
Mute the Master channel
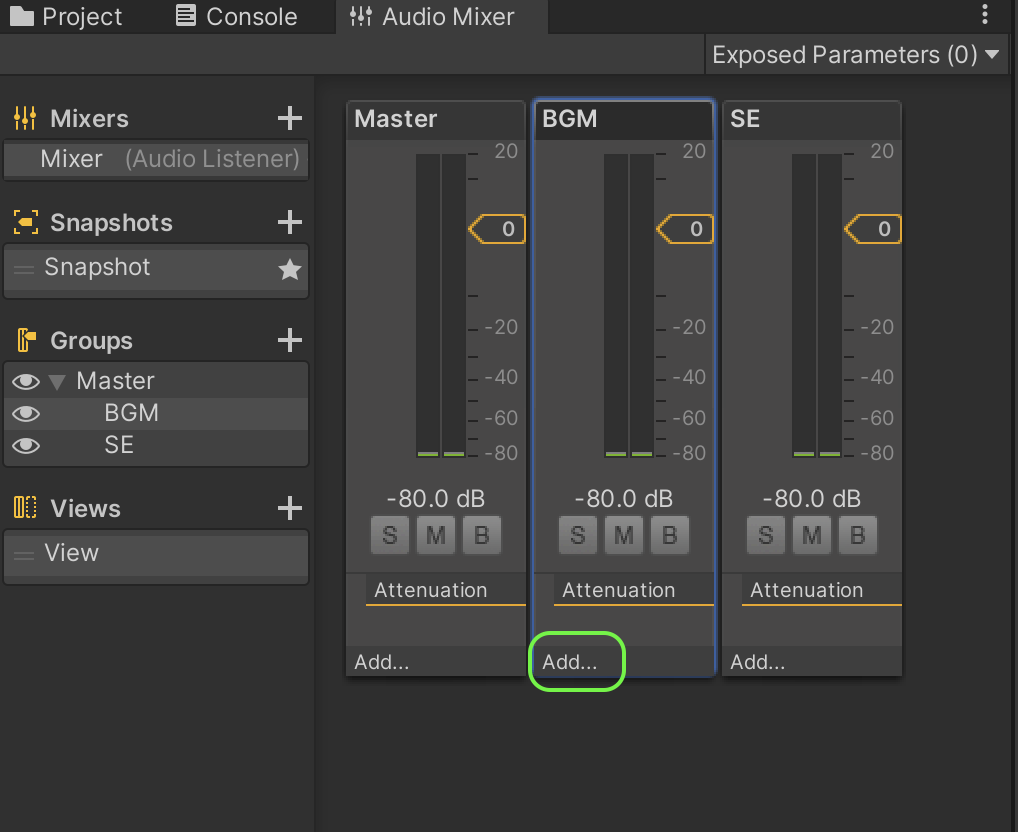tap(436, 535)
